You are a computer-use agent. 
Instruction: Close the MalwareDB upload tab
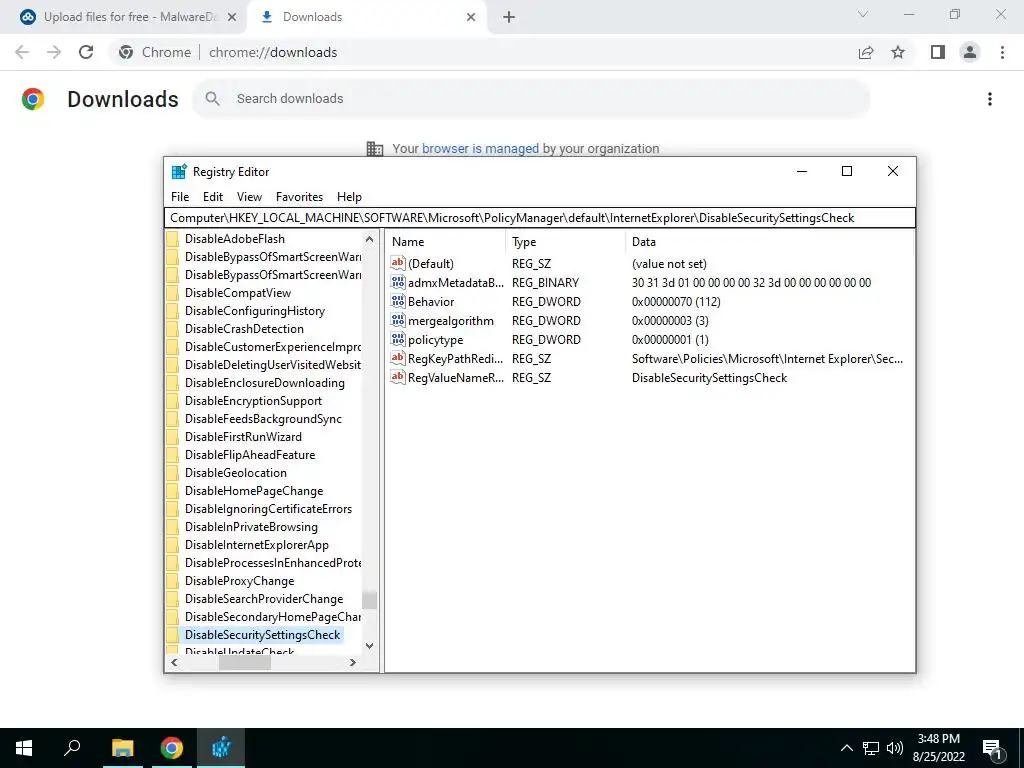click(232, 17)
